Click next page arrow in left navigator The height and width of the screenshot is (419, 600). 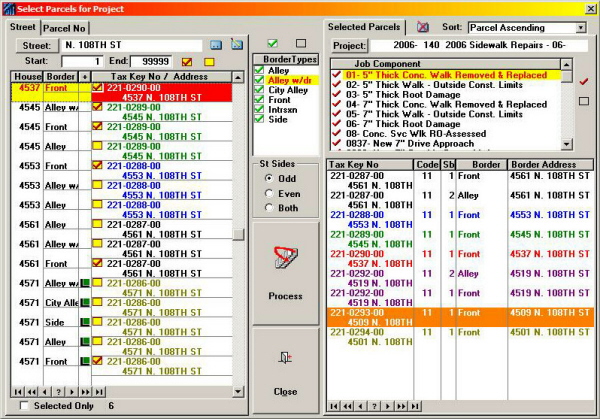[86, 392]
